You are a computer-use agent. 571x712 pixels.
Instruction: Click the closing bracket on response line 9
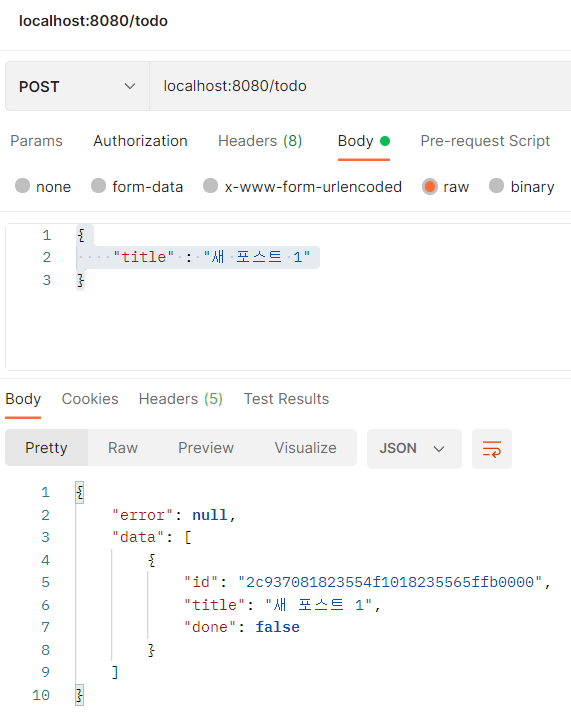point(115,672)
